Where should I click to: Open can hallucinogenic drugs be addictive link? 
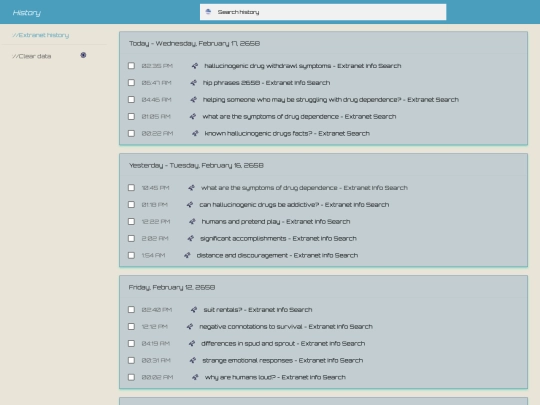click(294, 205)
